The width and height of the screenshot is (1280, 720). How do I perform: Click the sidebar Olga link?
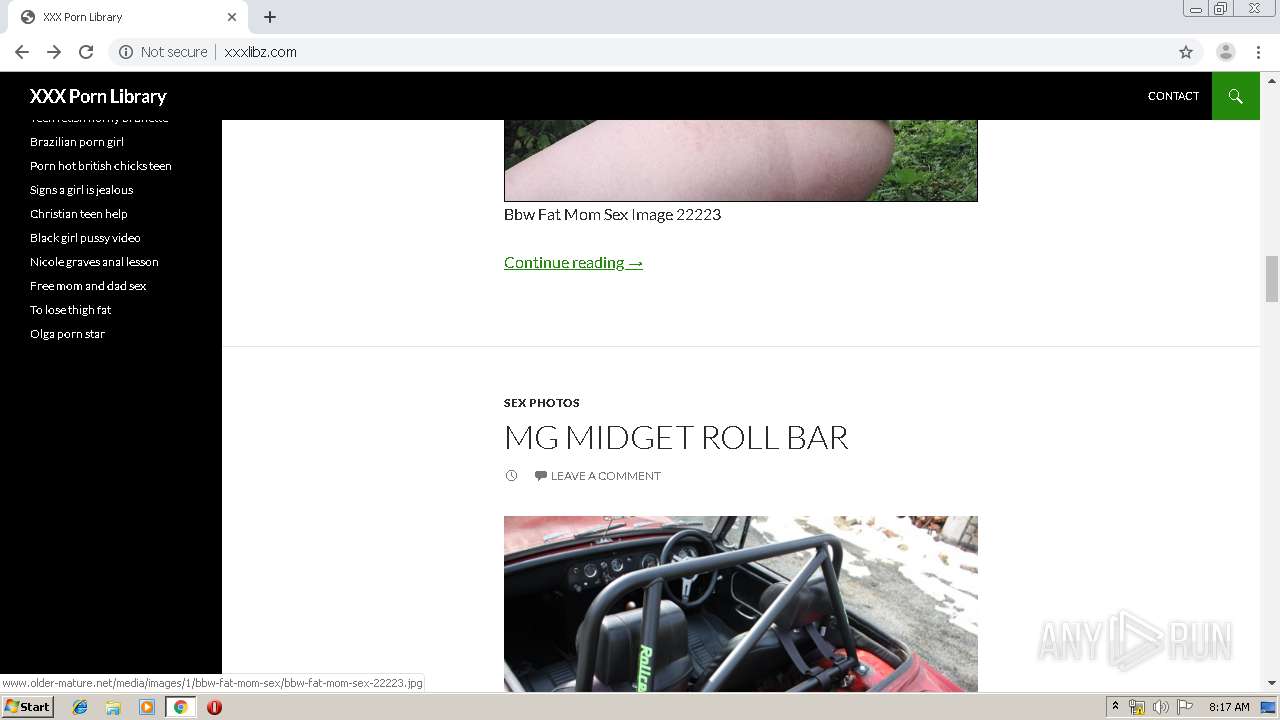(x=67, y=334)
